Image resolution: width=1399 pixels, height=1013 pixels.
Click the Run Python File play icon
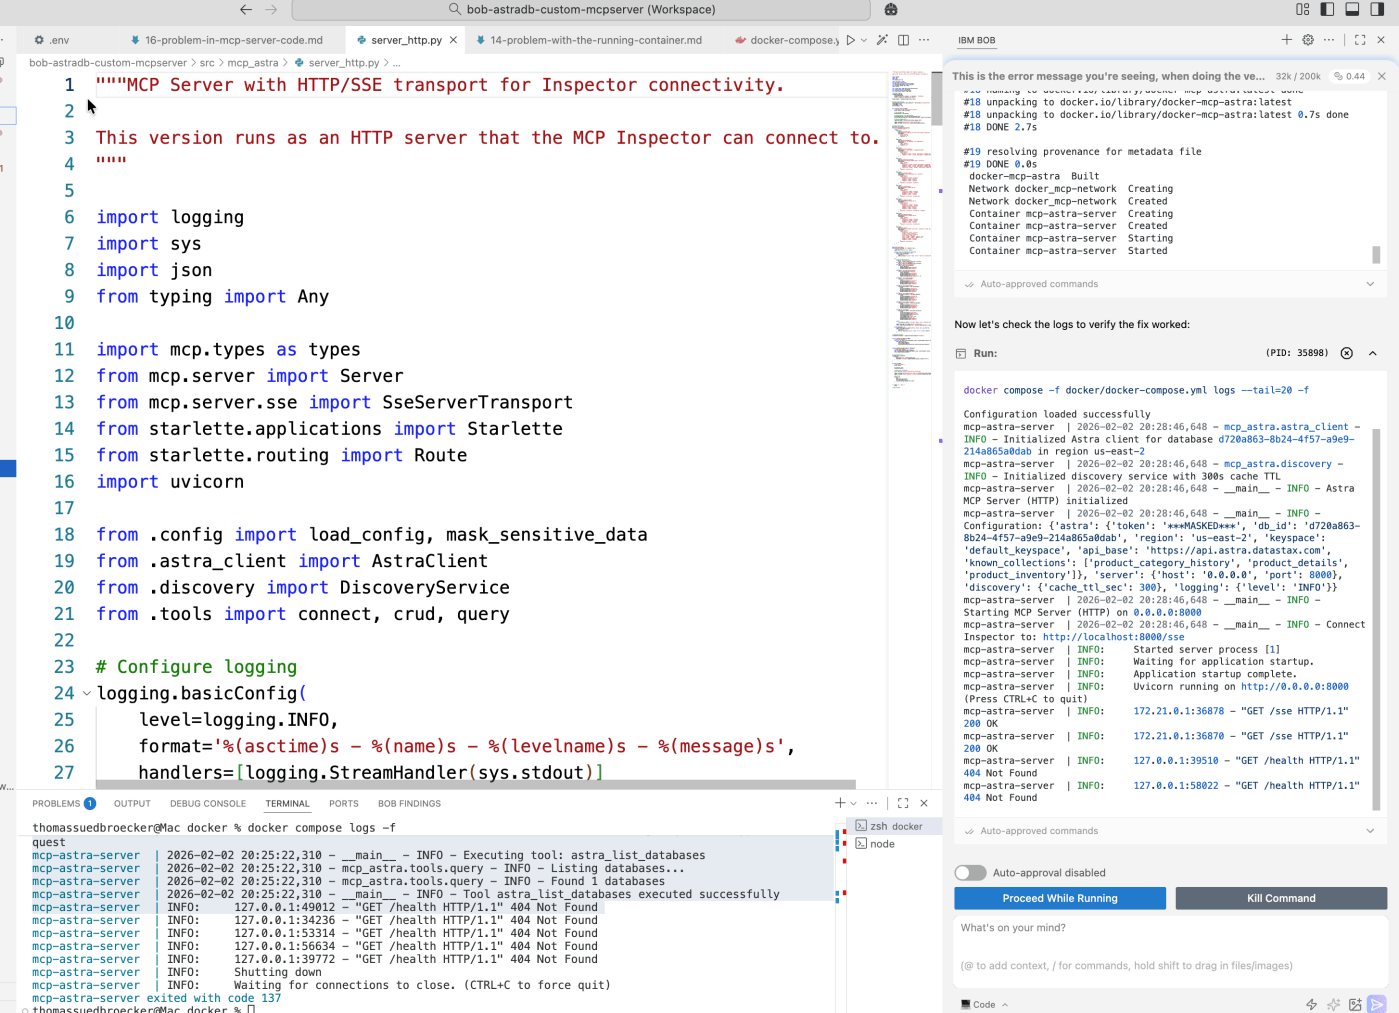850,40
